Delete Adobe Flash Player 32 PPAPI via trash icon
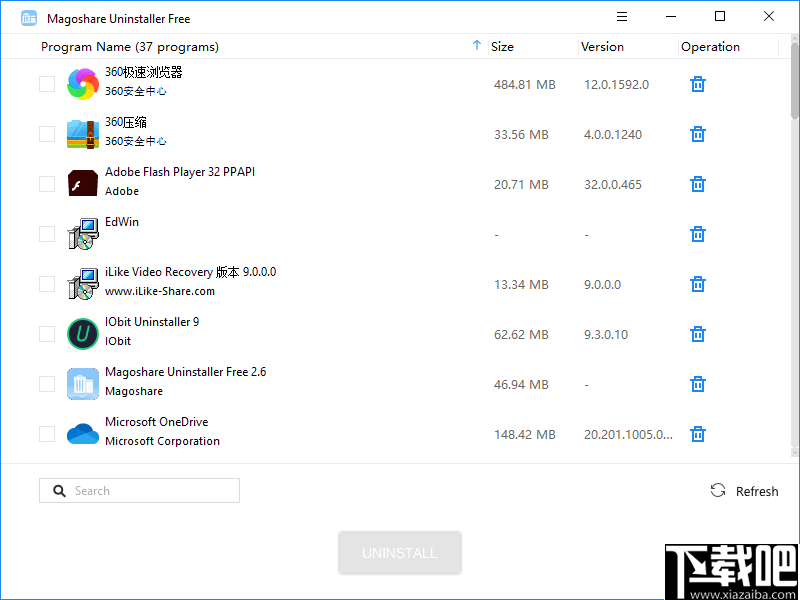The height and width of the screenshot is (600, 800). tap(697, 184)
